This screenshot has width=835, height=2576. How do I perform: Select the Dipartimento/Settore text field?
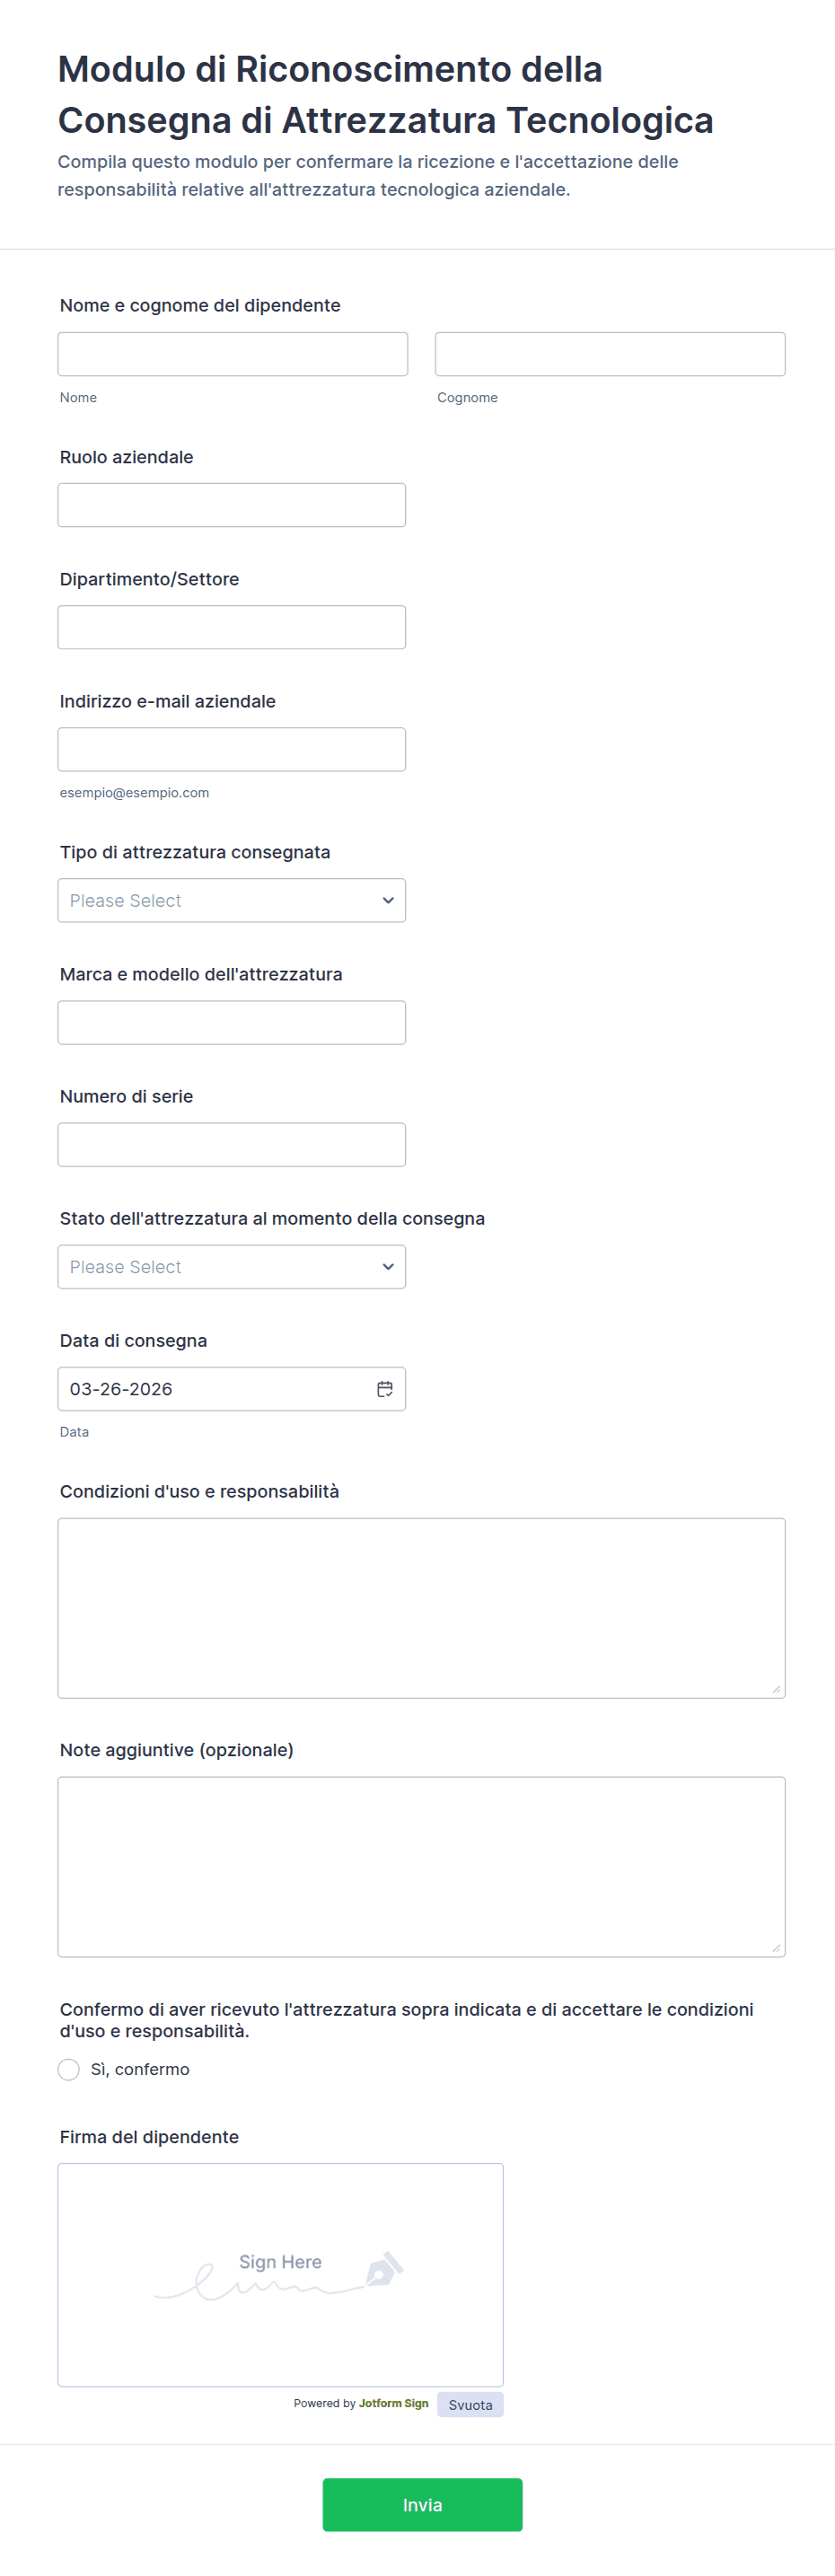tap(232, 627)
